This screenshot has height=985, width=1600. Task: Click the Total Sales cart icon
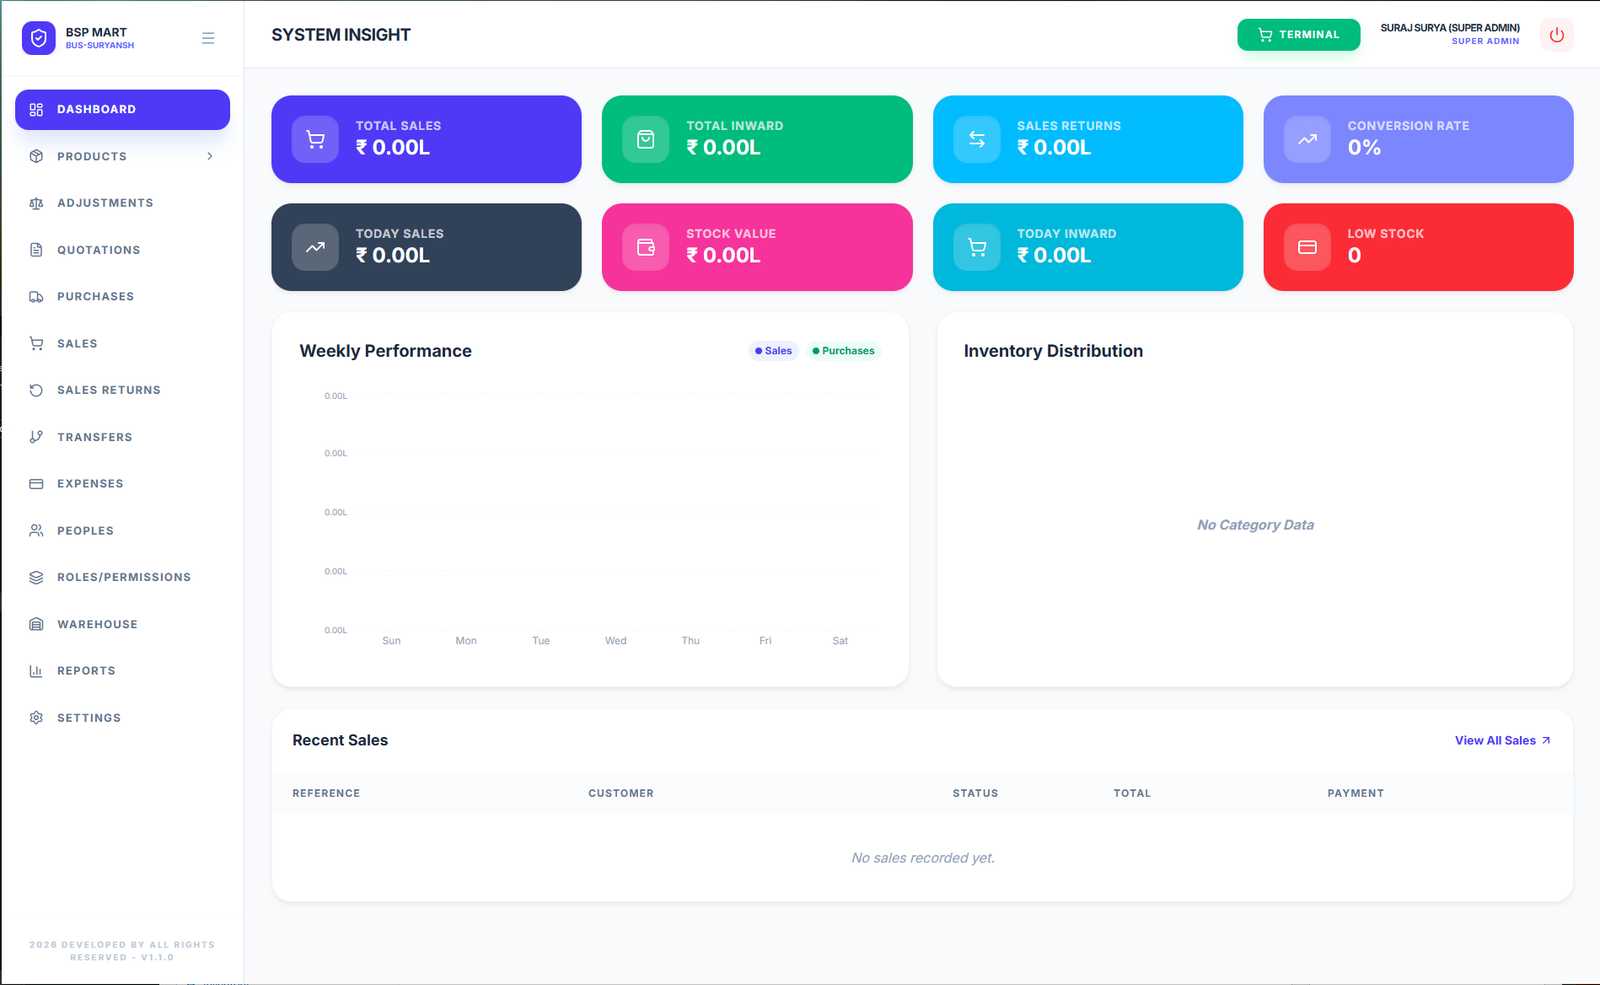[315, 139]
